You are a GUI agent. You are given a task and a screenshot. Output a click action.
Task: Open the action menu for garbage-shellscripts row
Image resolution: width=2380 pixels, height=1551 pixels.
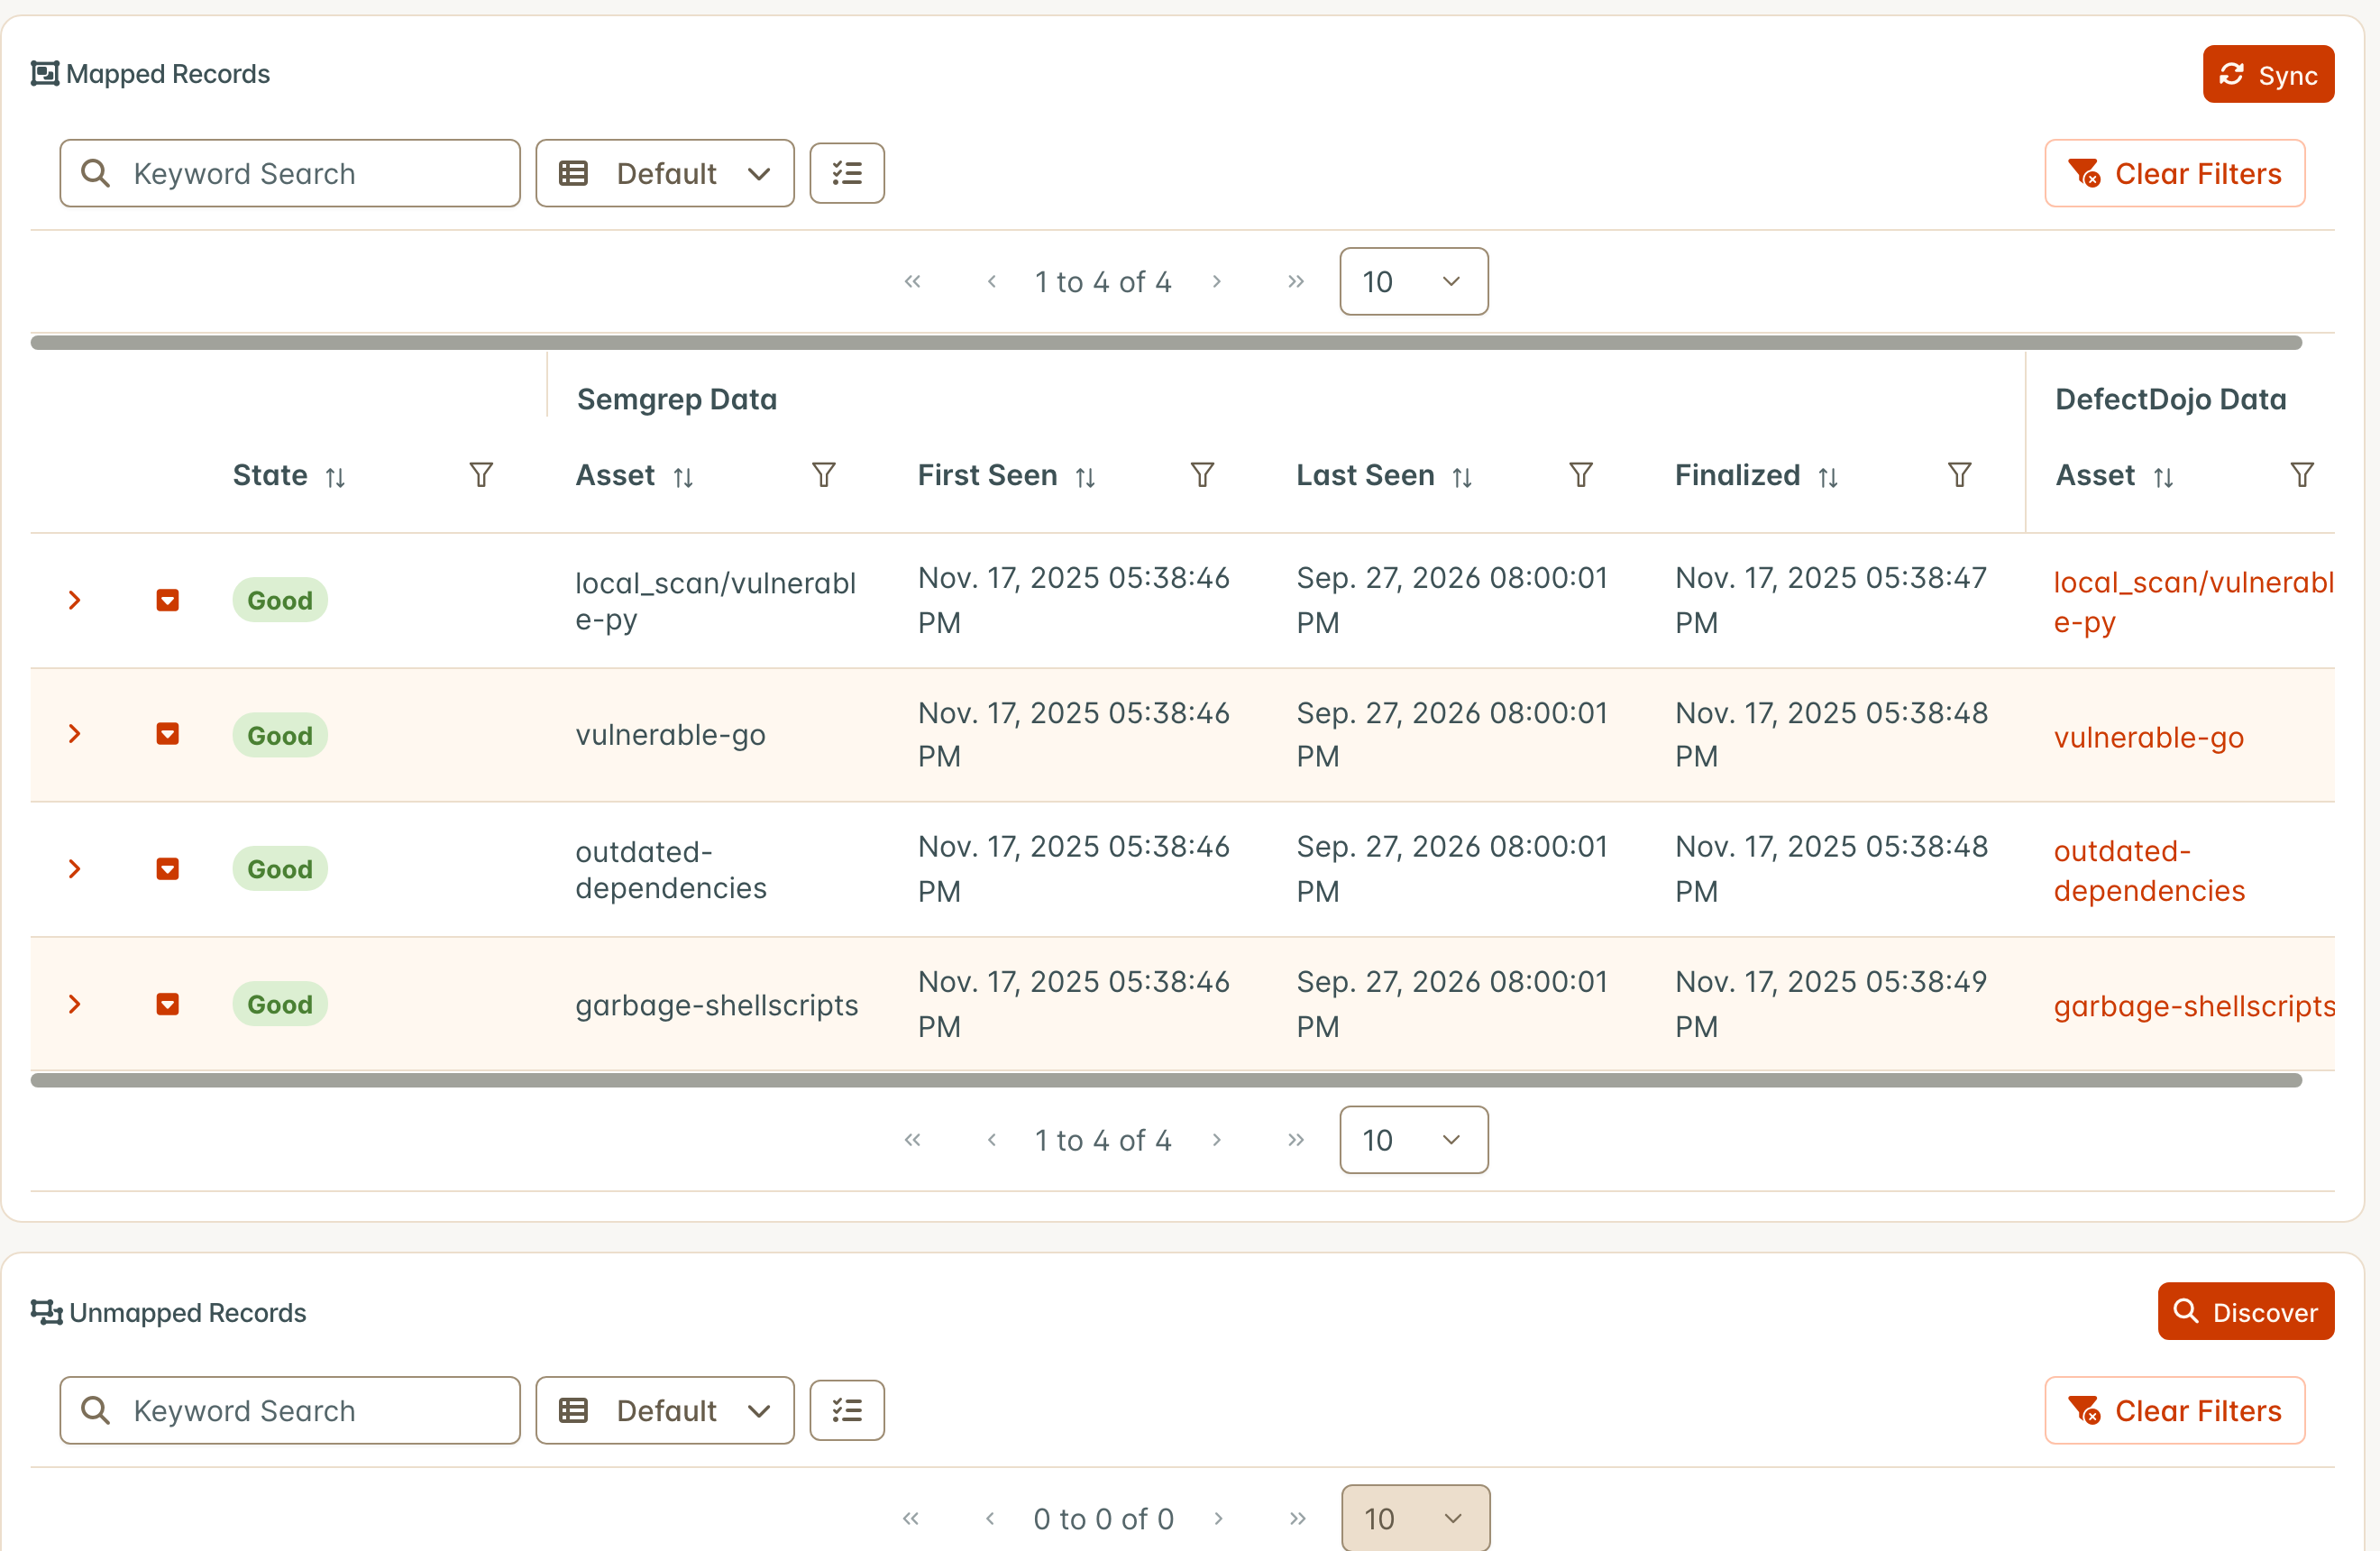pos(168,1004)
